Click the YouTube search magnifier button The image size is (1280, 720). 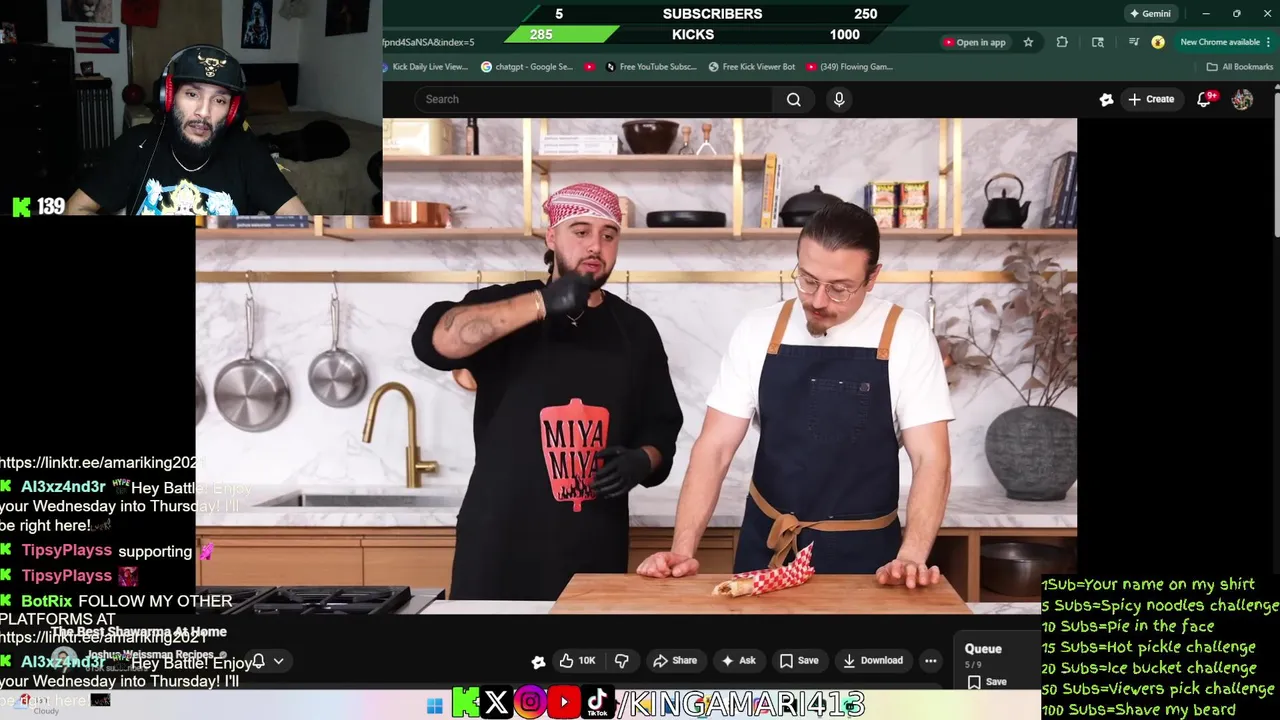point(794,99)
